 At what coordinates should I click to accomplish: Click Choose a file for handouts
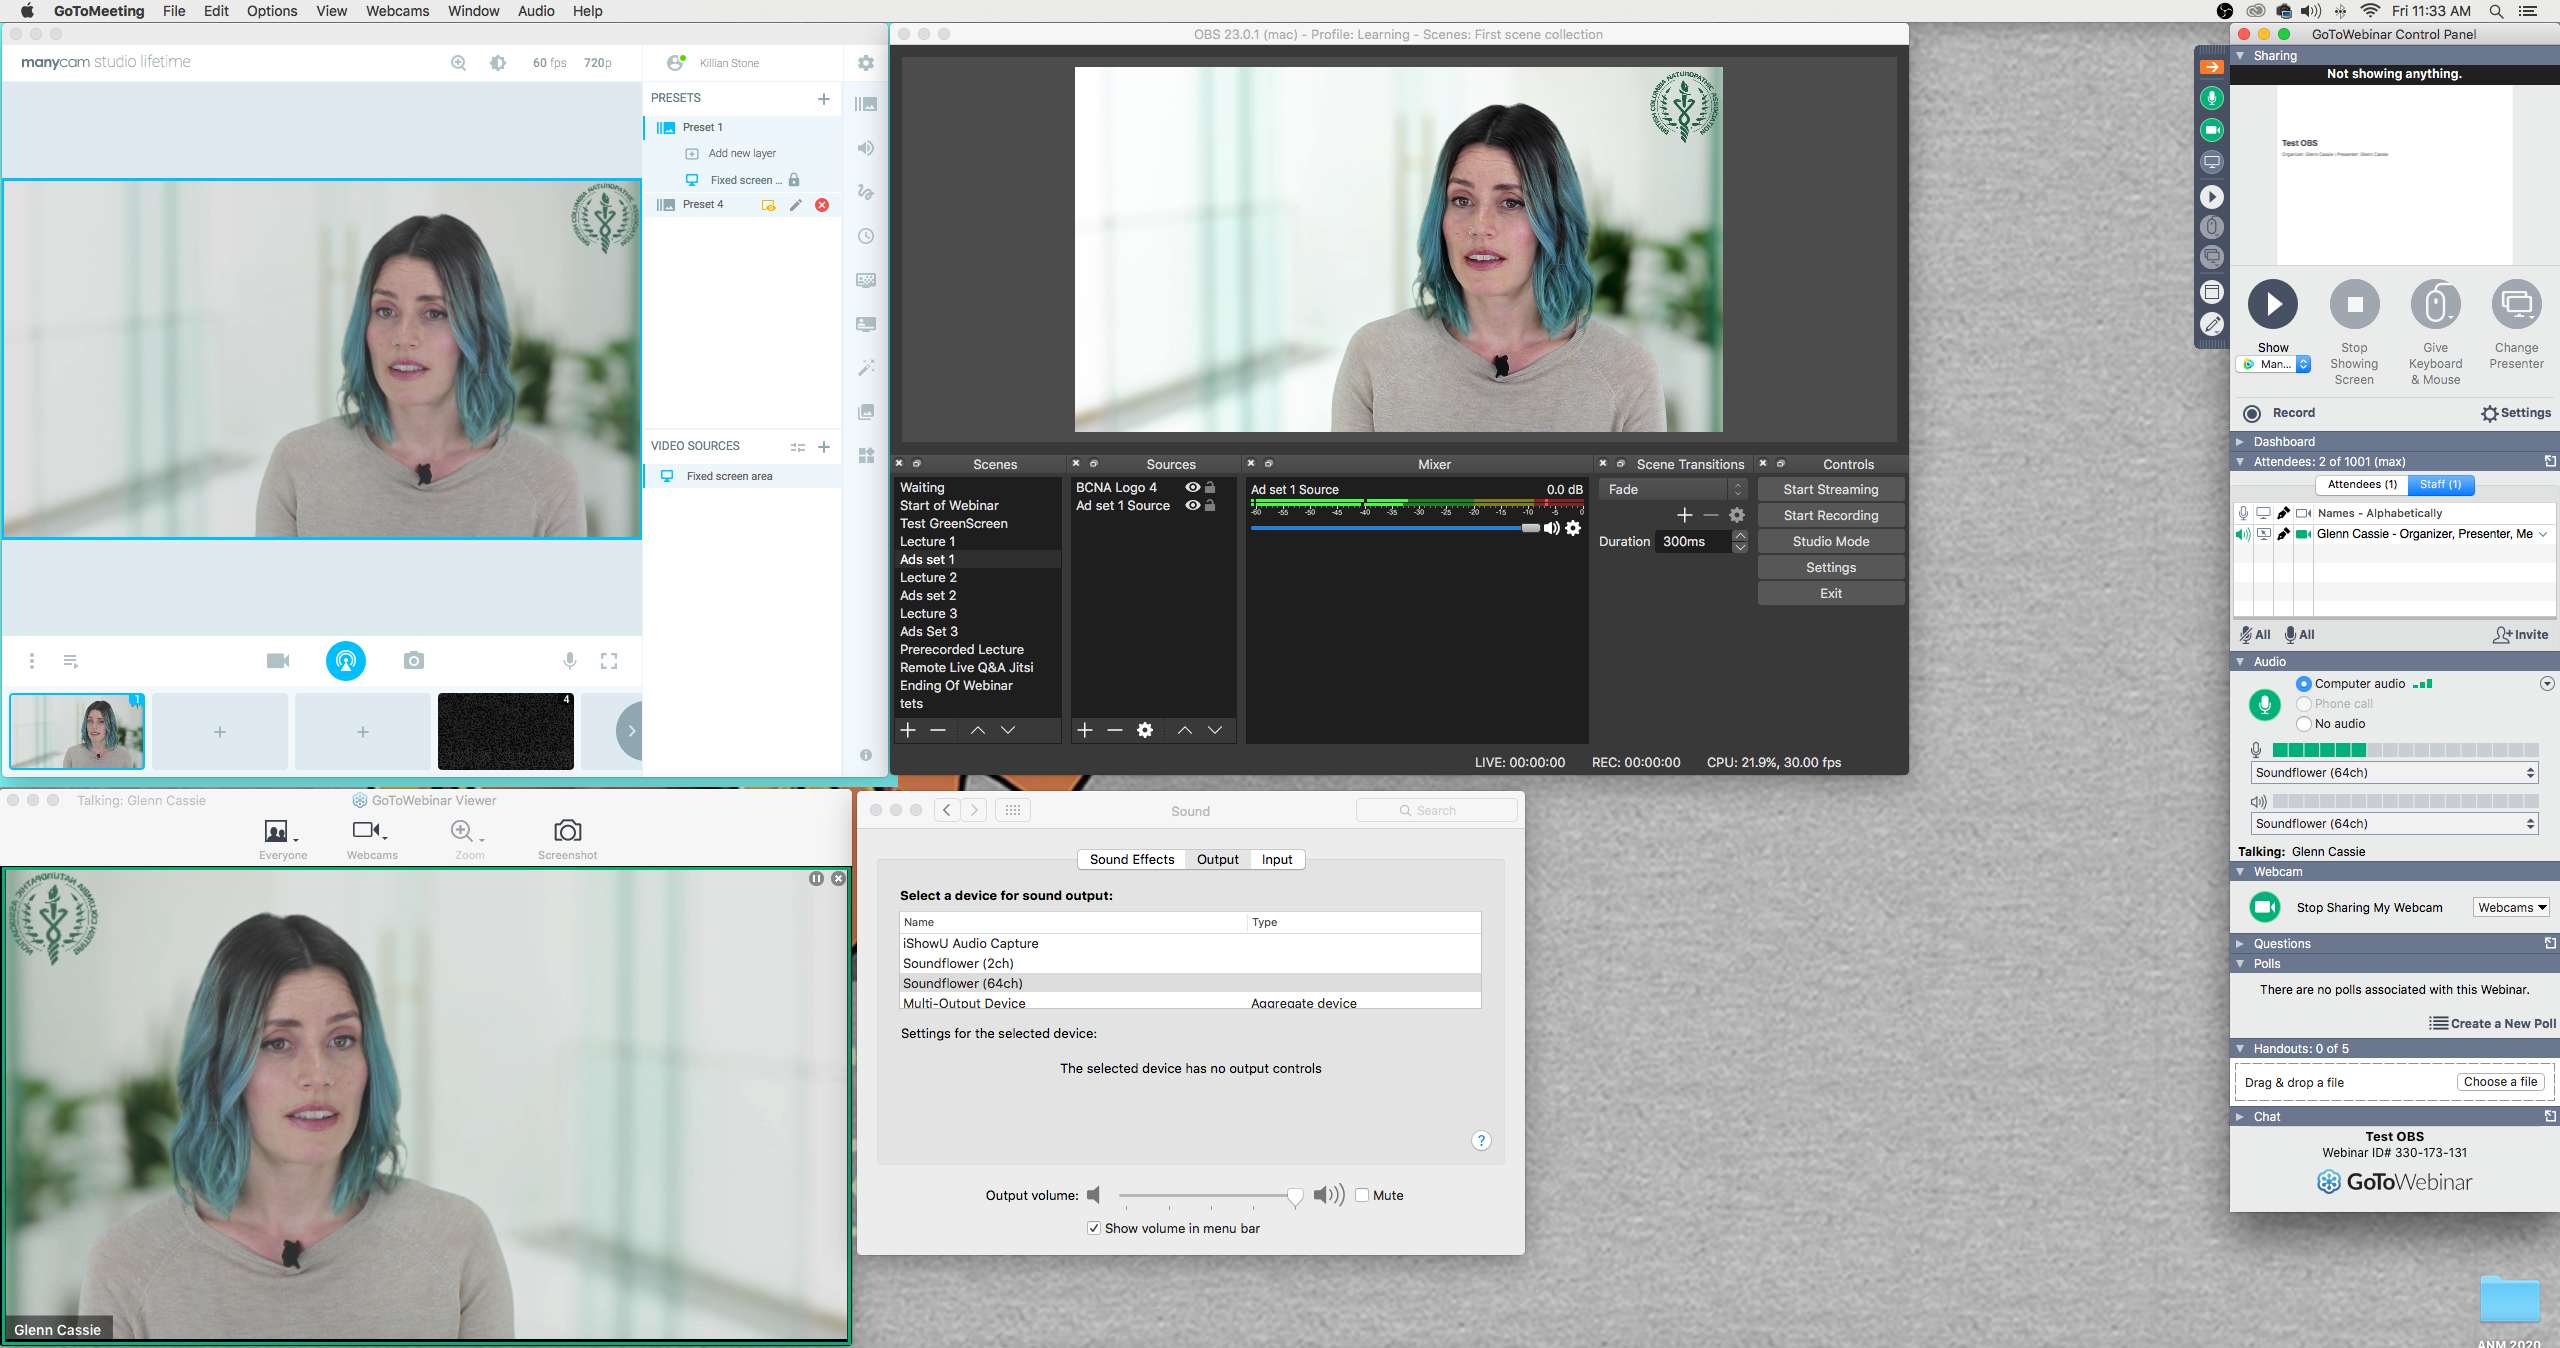pyautogui.click(x=2500, y=1082)
